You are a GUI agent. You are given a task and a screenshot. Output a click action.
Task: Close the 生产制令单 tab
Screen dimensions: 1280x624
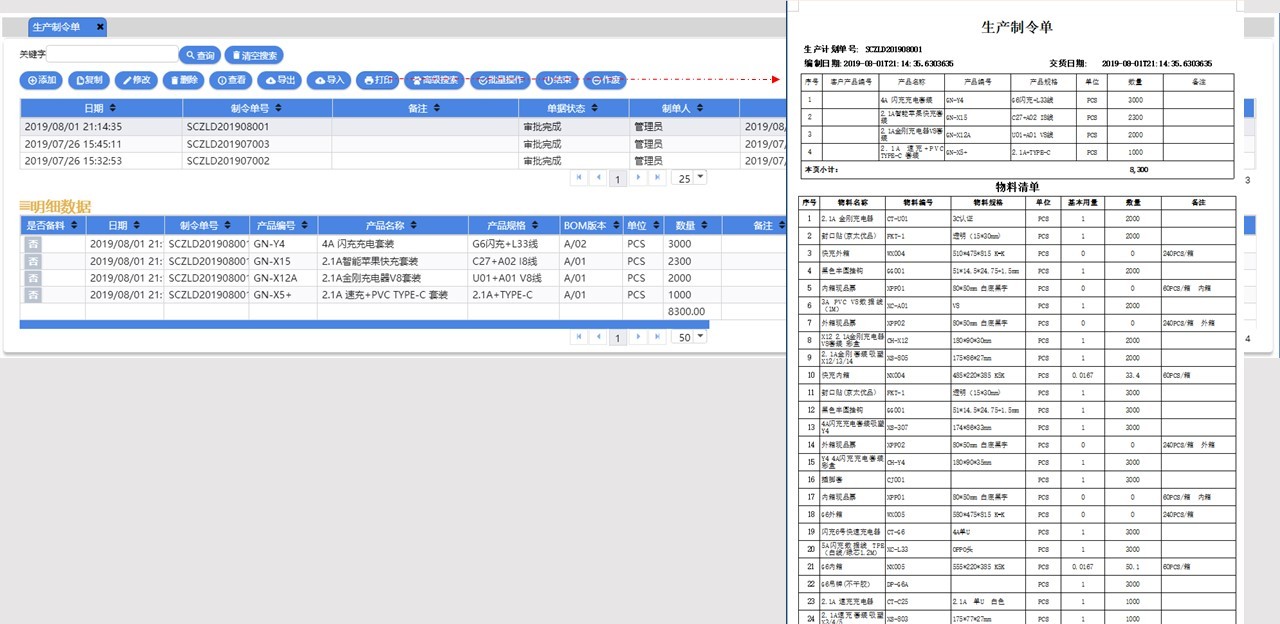(x=100, y=27)
